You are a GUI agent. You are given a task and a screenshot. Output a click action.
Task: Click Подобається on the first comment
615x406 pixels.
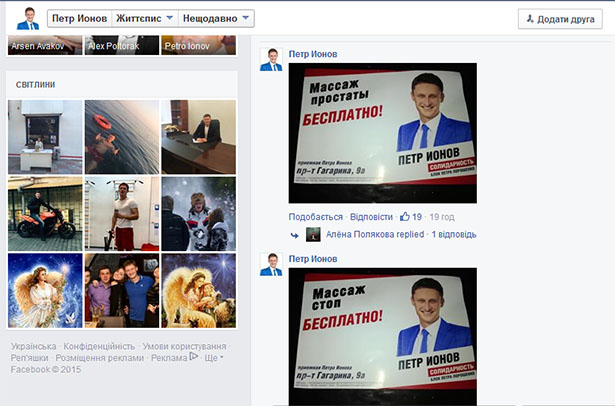tap(316, 217)
